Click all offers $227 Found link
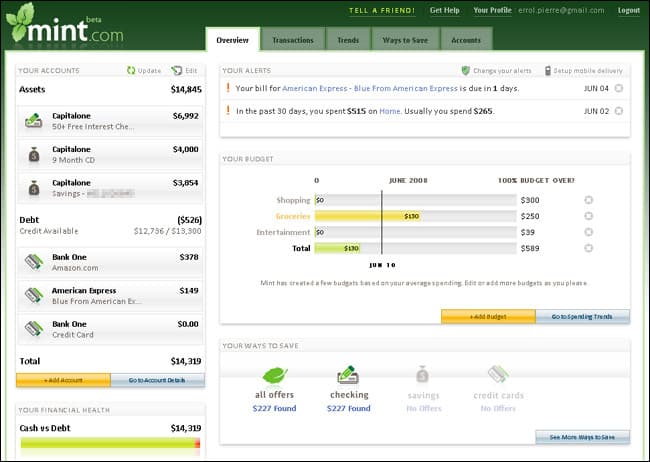 274,408
